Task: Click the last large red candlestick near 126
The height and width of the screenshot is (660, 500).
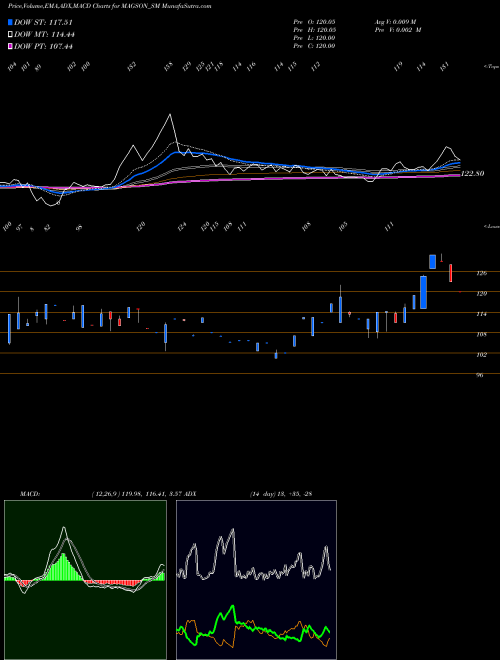Action: (450, 273)
